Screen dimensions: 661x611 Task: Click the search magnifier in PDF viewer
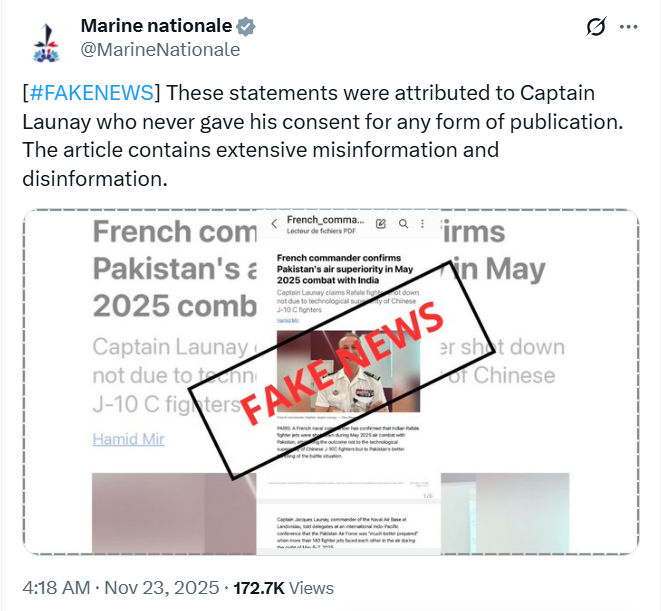tap(403, 223)
